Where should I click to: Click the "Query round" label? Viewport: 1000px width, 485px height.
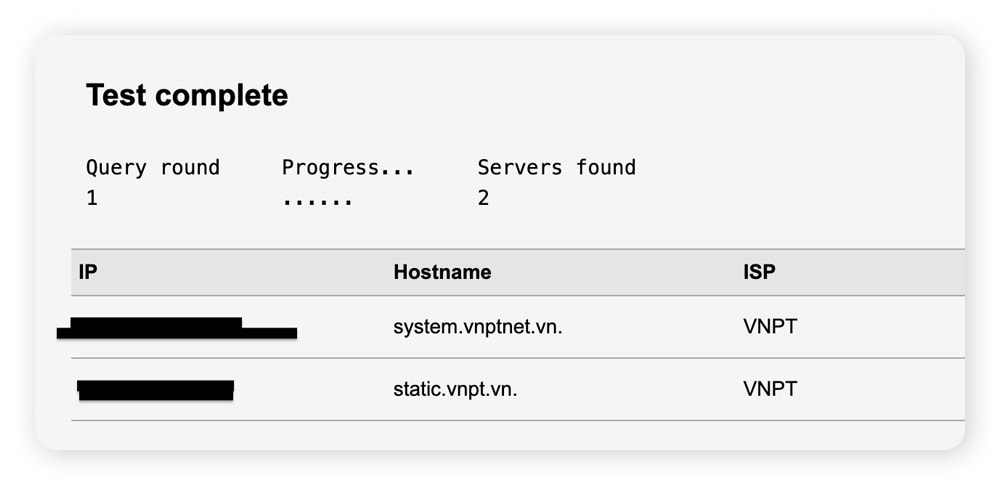coord(152,167)
